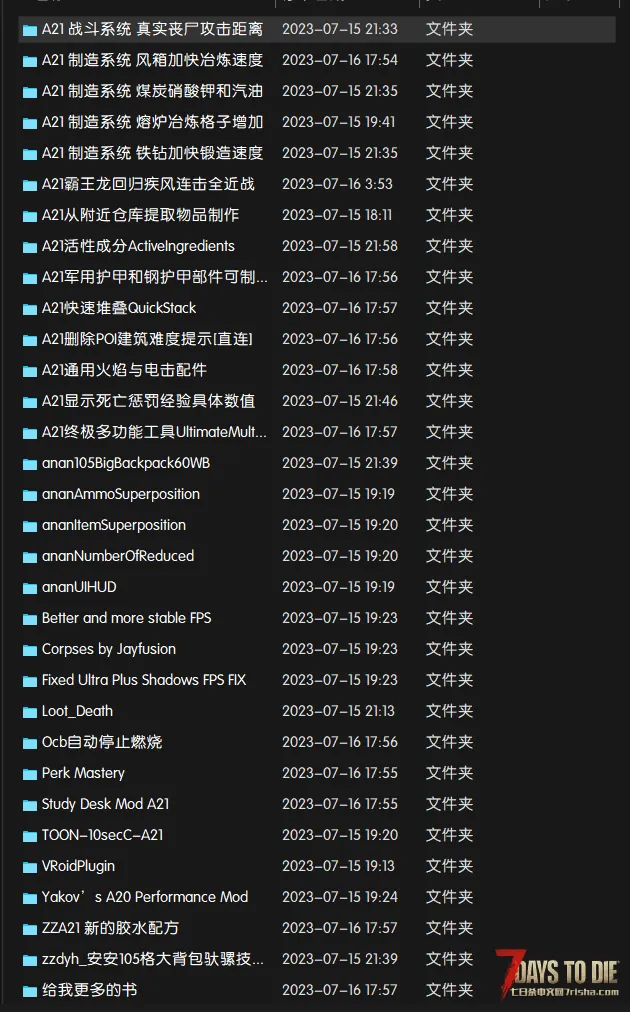Image resolution: width=630 pixels, height=1012 pixels.
Task: Click the folder icon beside Perk Mastery
Action: point(30,773)
